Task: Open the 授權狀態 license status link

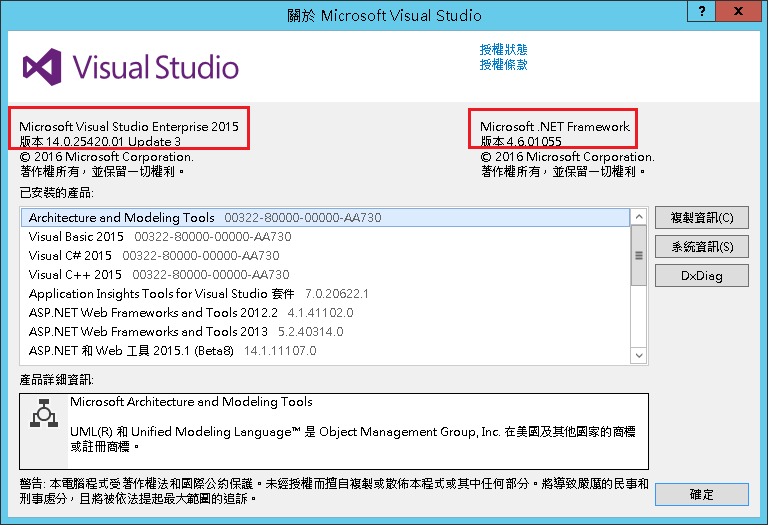Action: (503, 49)
